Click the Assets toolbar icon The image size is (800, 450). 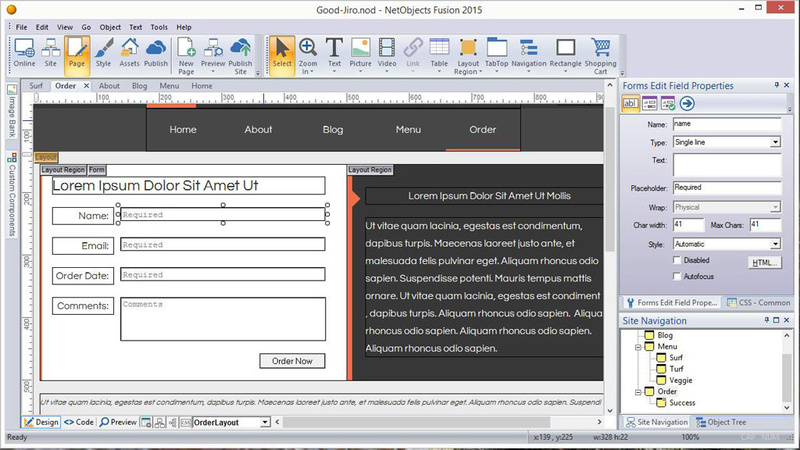(x=129, y=52)
